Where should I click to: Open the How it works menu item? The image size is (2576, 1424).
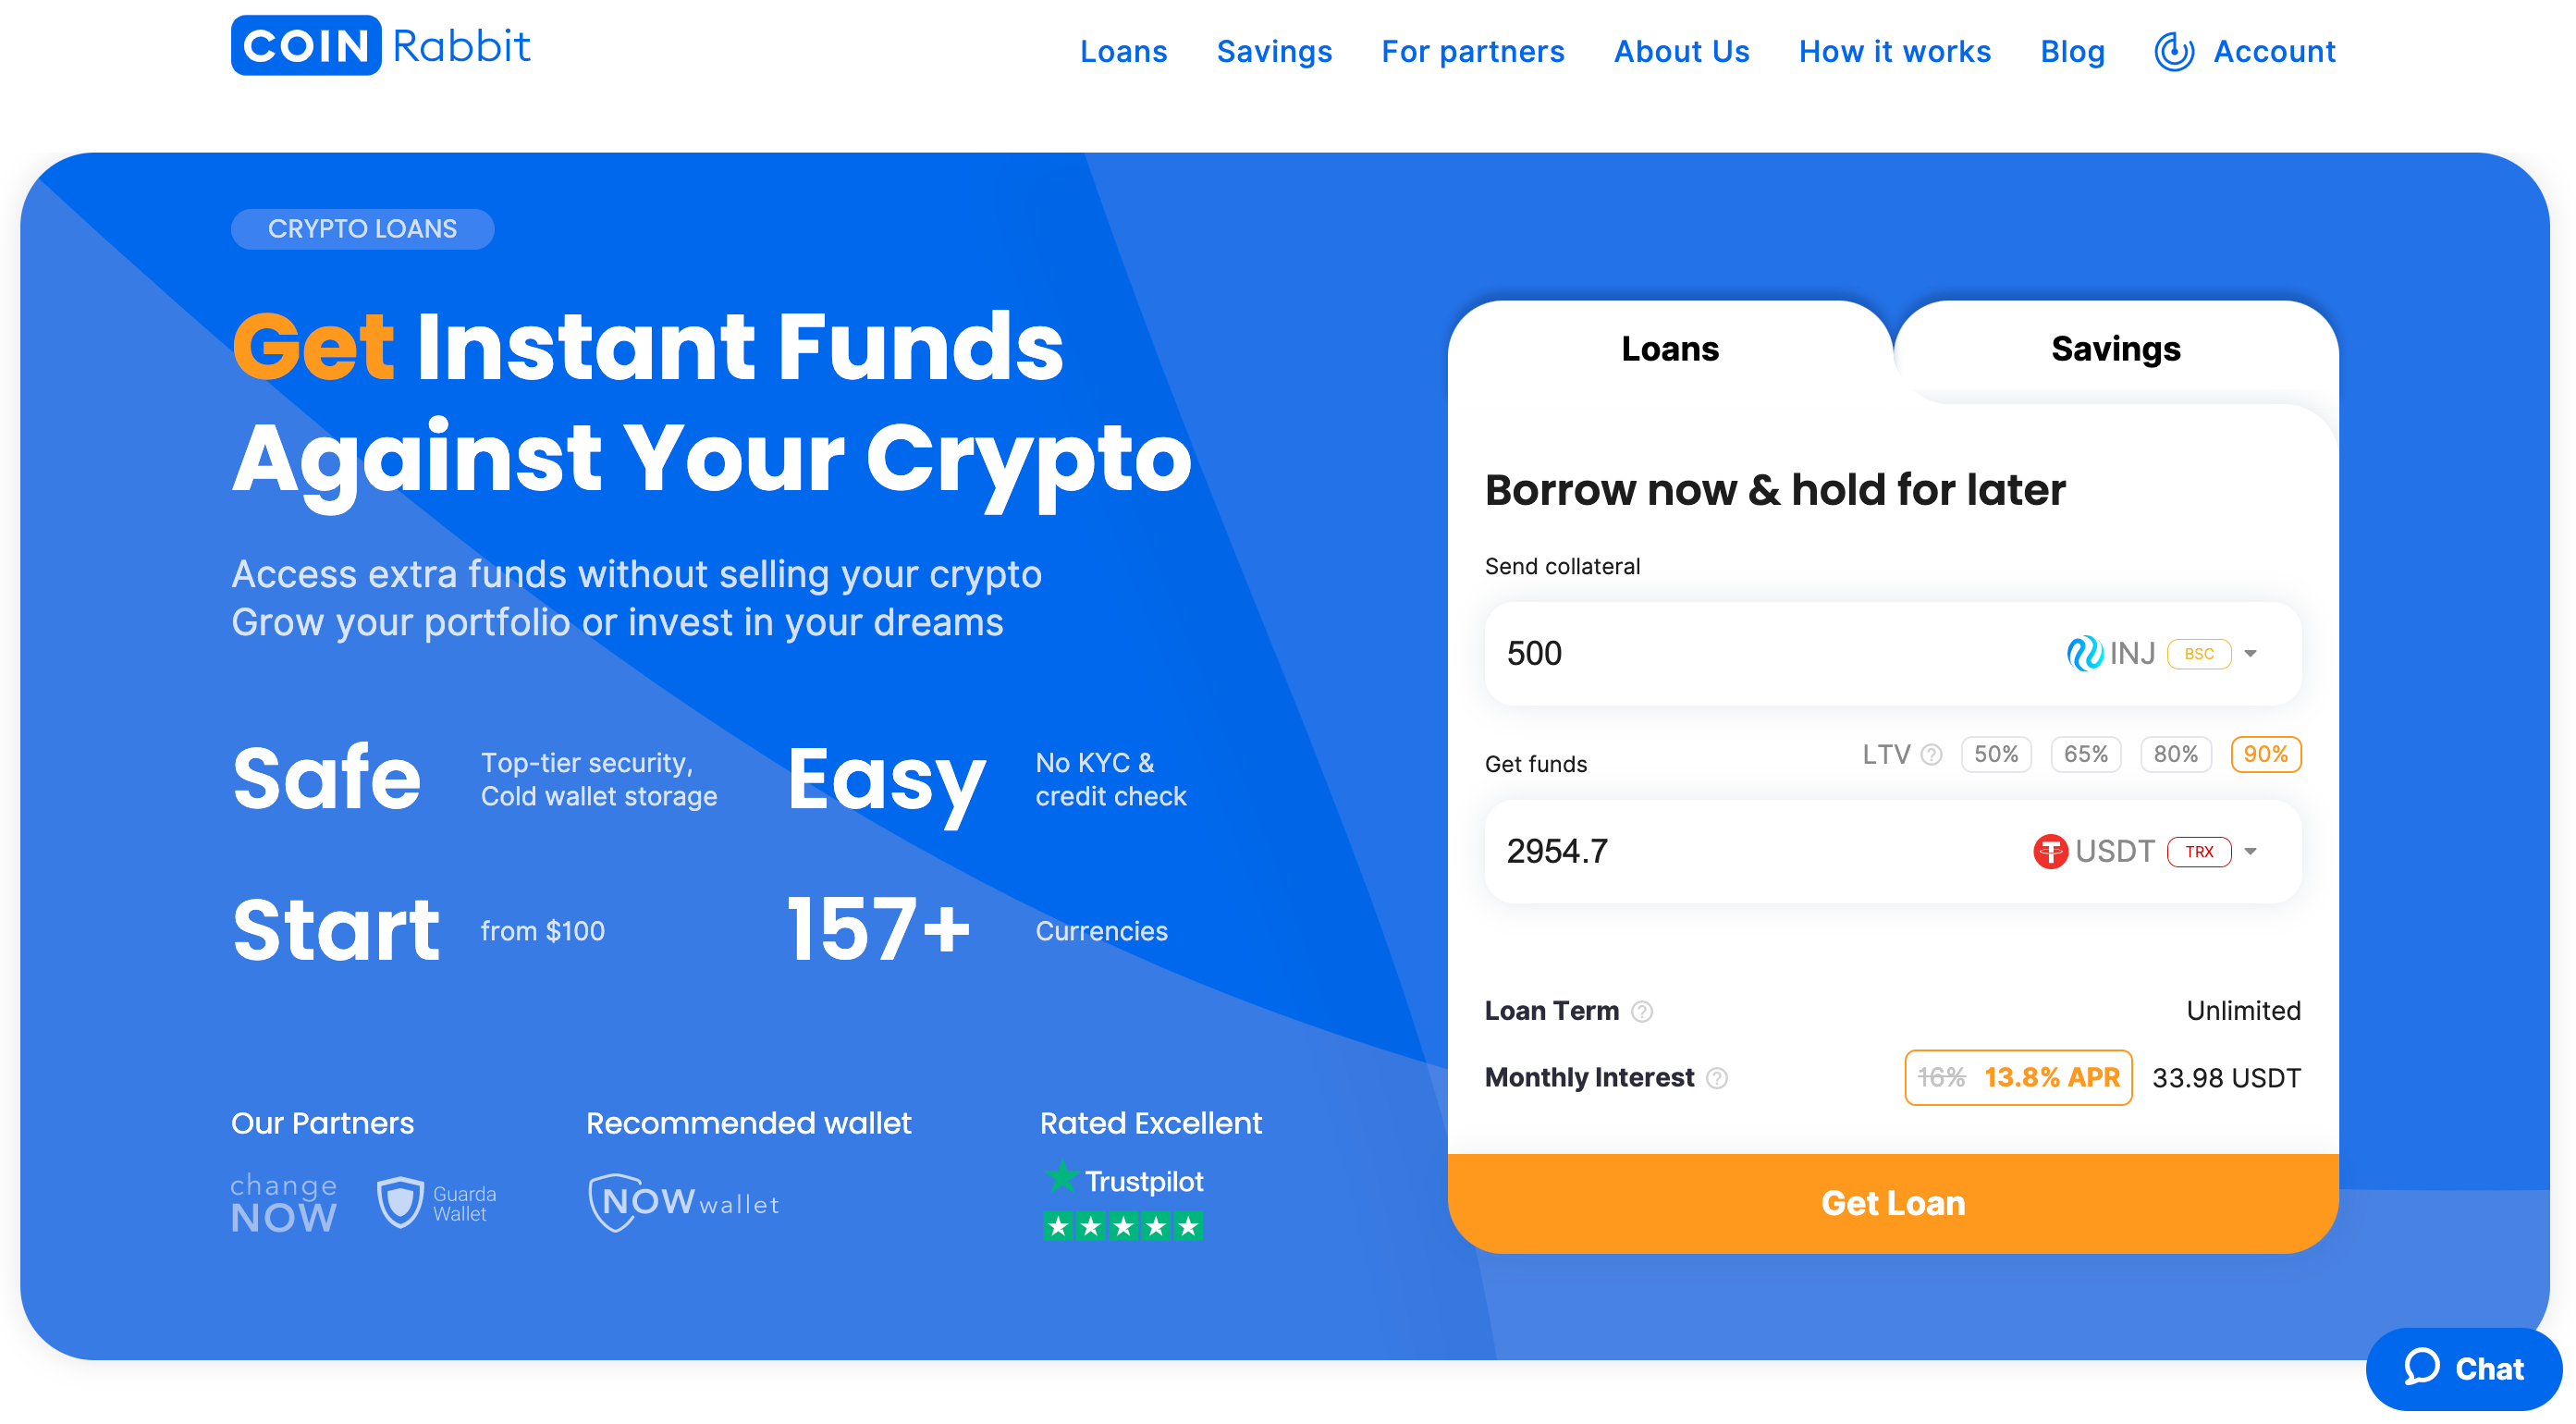click(1895, 51)
